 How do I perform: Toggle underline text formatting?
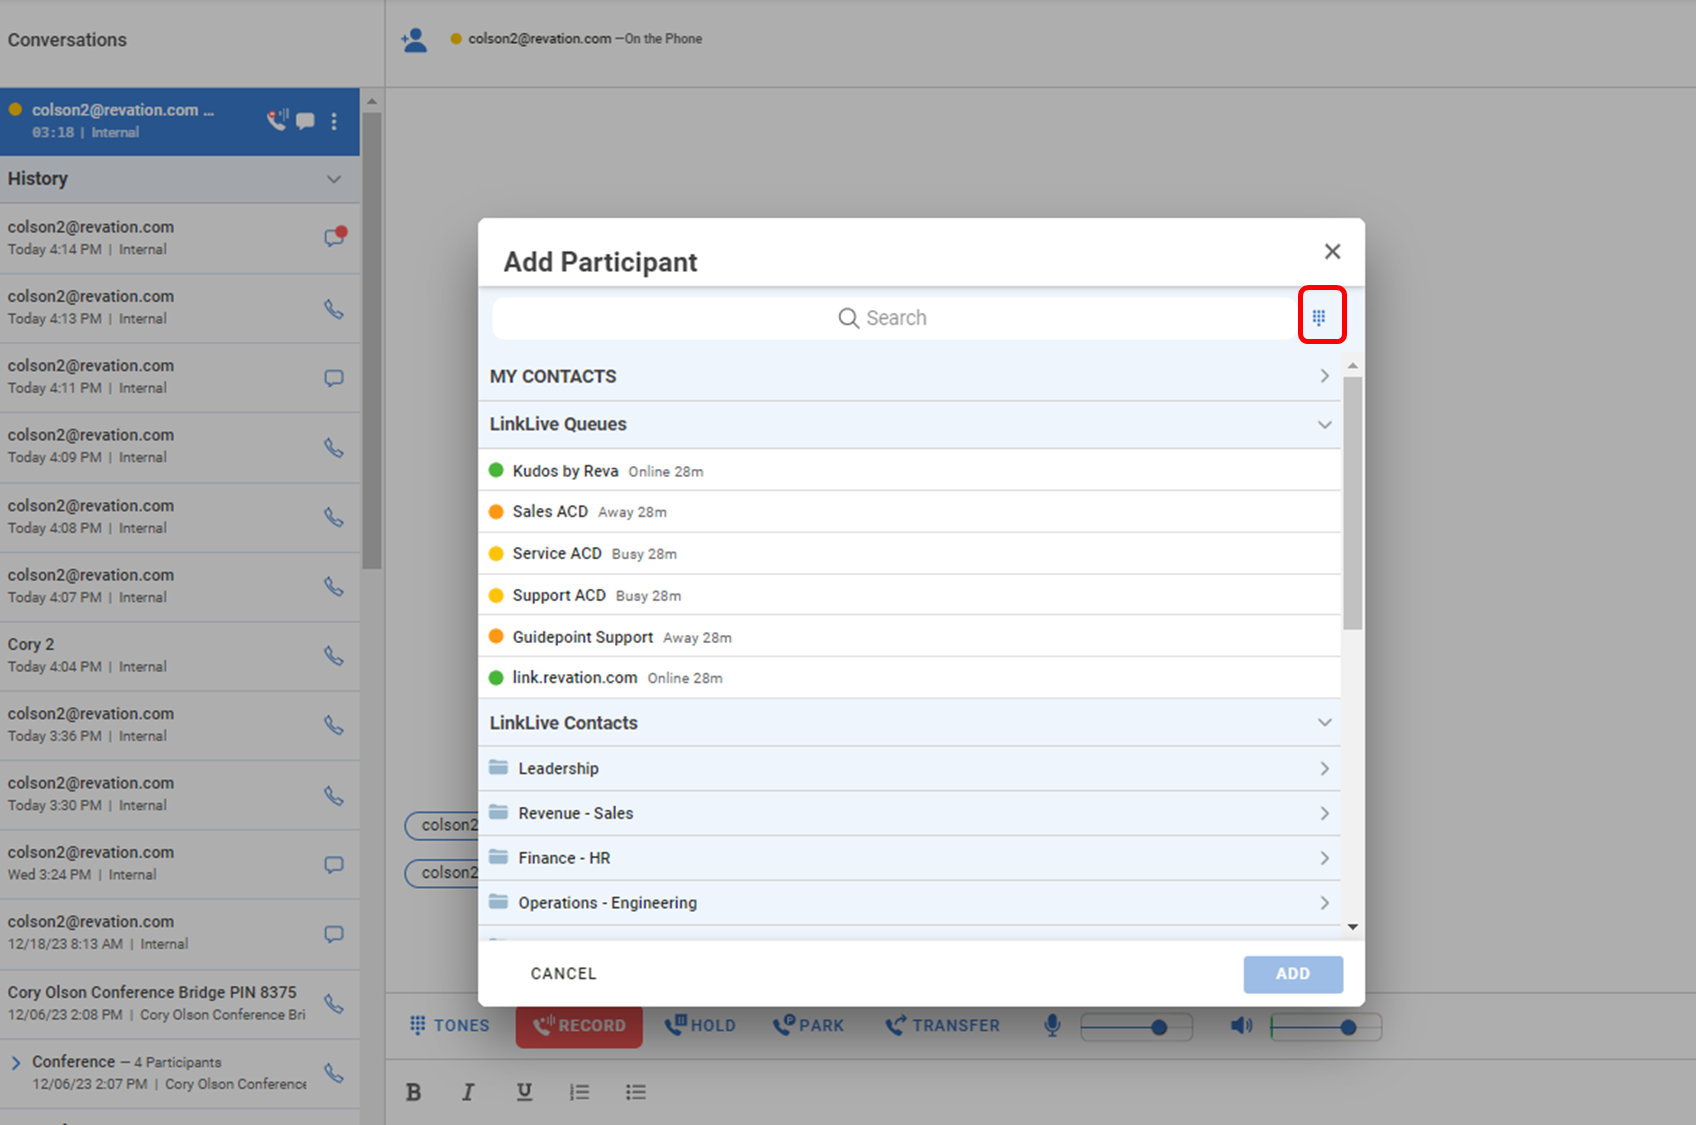point(524,1092)
